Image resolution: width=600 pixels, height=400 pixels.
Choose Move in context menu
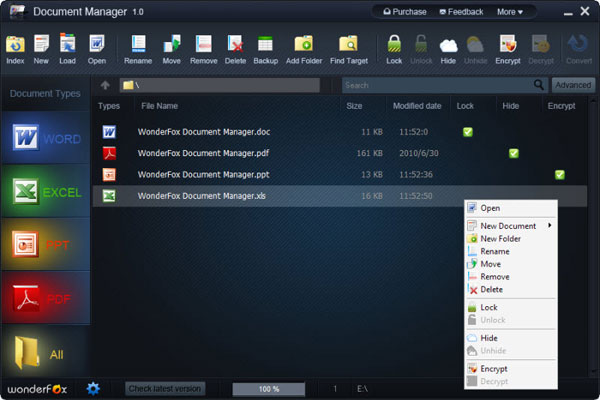point(510,264)
